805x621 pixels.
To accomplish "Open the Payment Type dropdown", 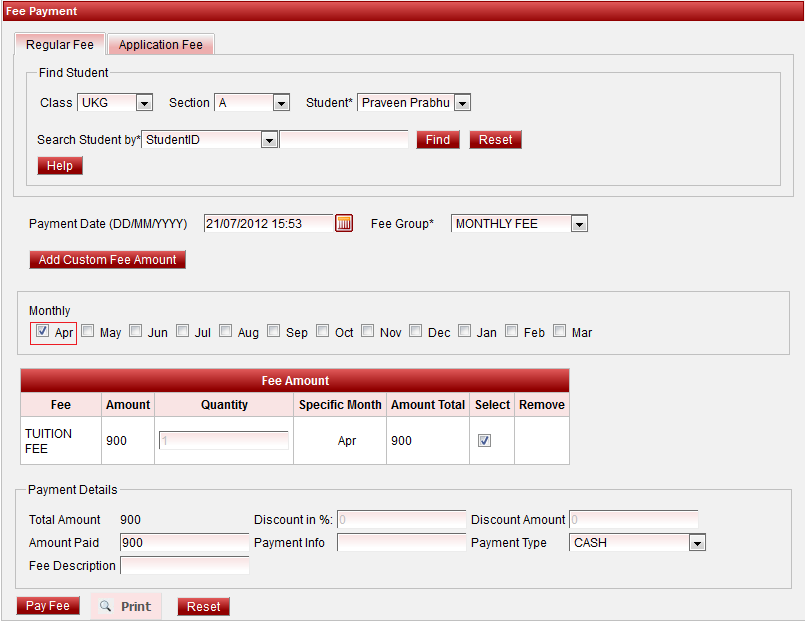I will tap(697, 543).
